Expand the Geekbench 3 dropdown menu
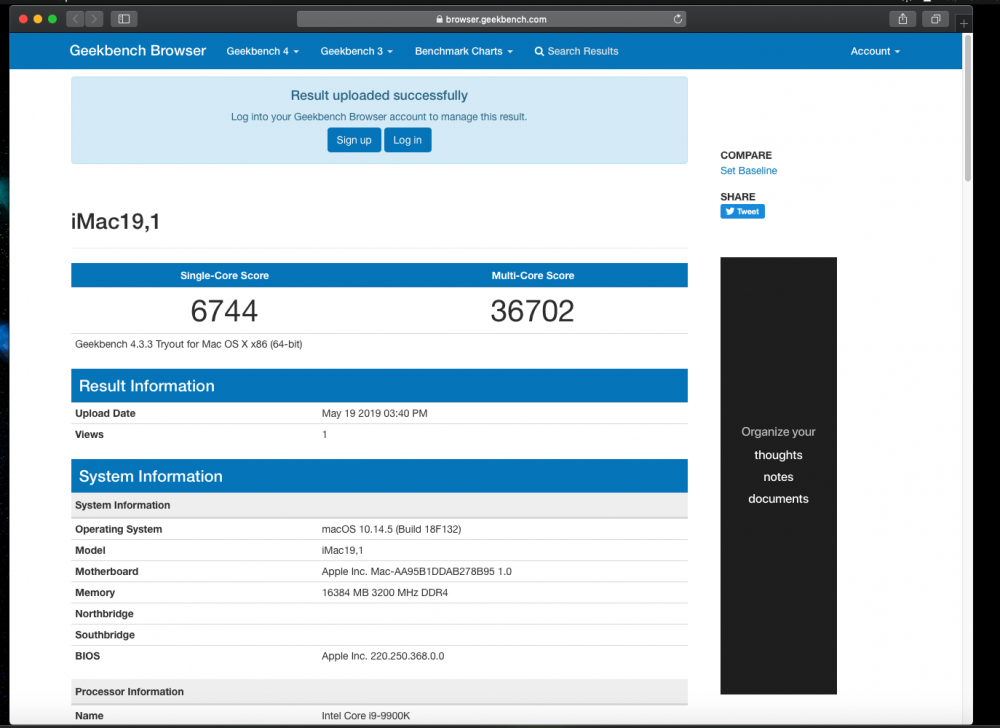Viewport: 1000px width, 728px height. (x=357, y=51)
